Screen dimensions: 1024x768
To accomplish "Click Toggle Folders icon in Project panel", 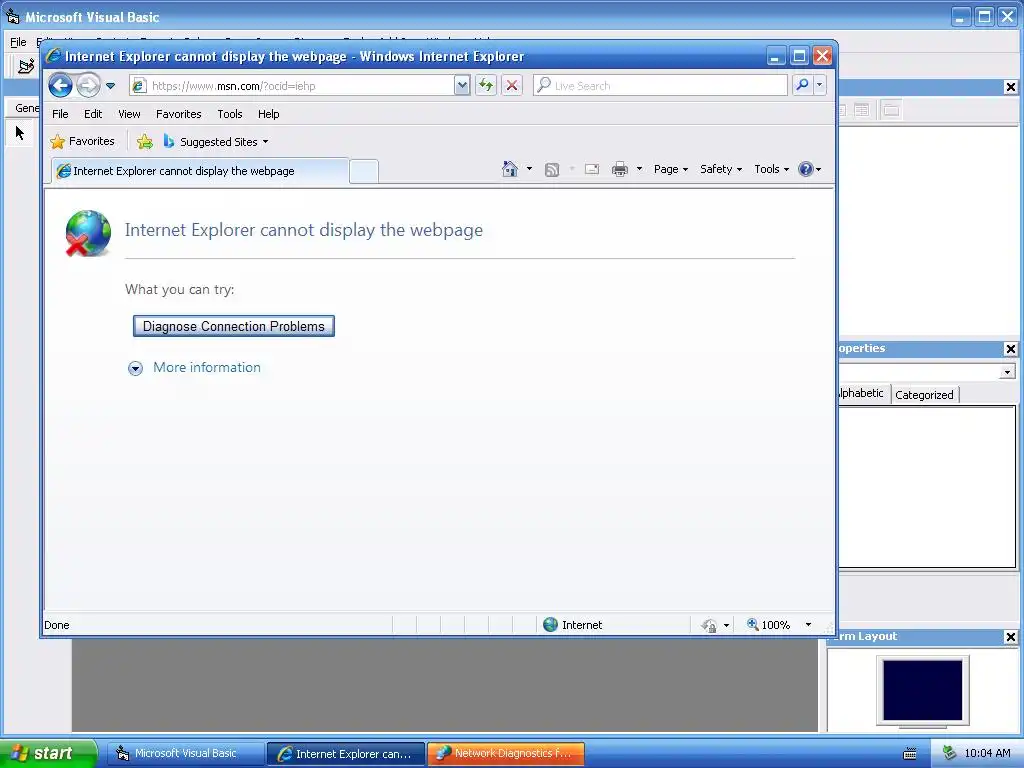I will click(x=891, y=110).
